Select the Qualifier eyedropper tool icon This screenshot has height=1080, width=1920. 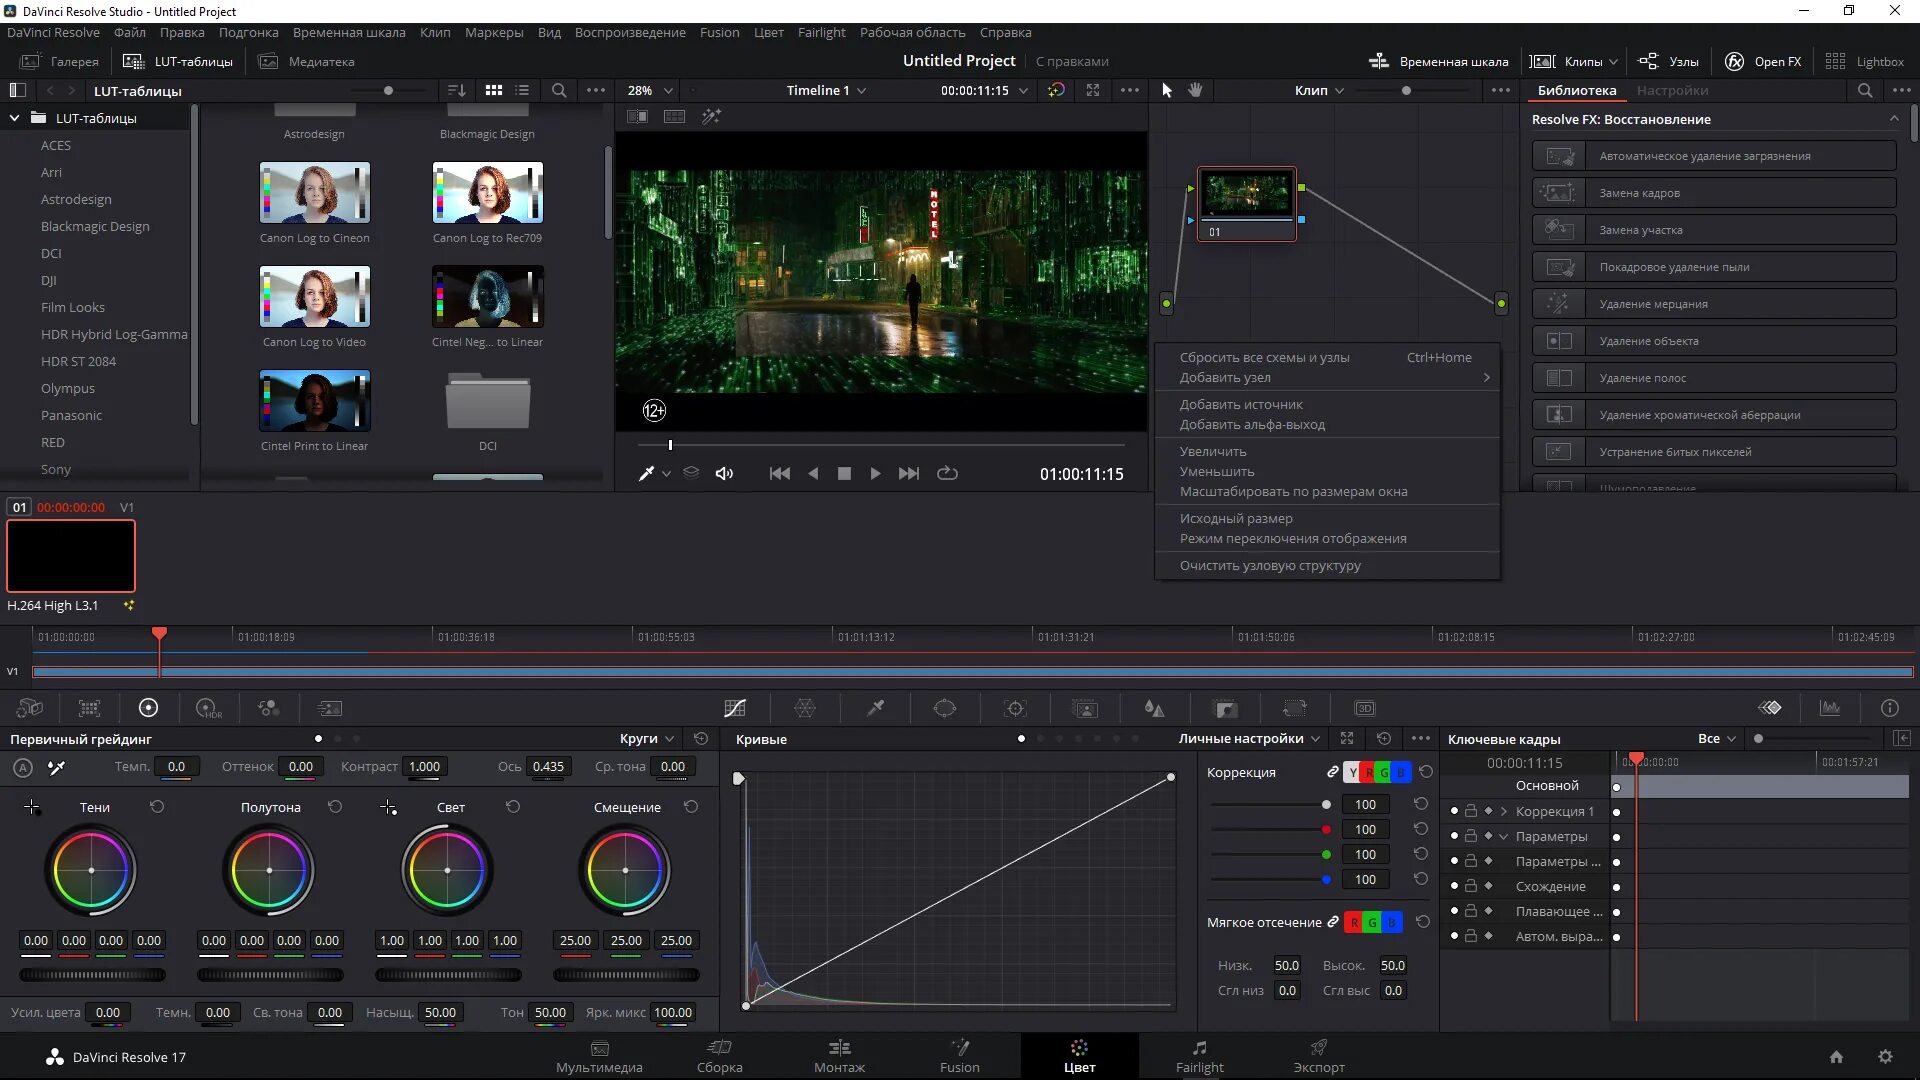[875, 708]
